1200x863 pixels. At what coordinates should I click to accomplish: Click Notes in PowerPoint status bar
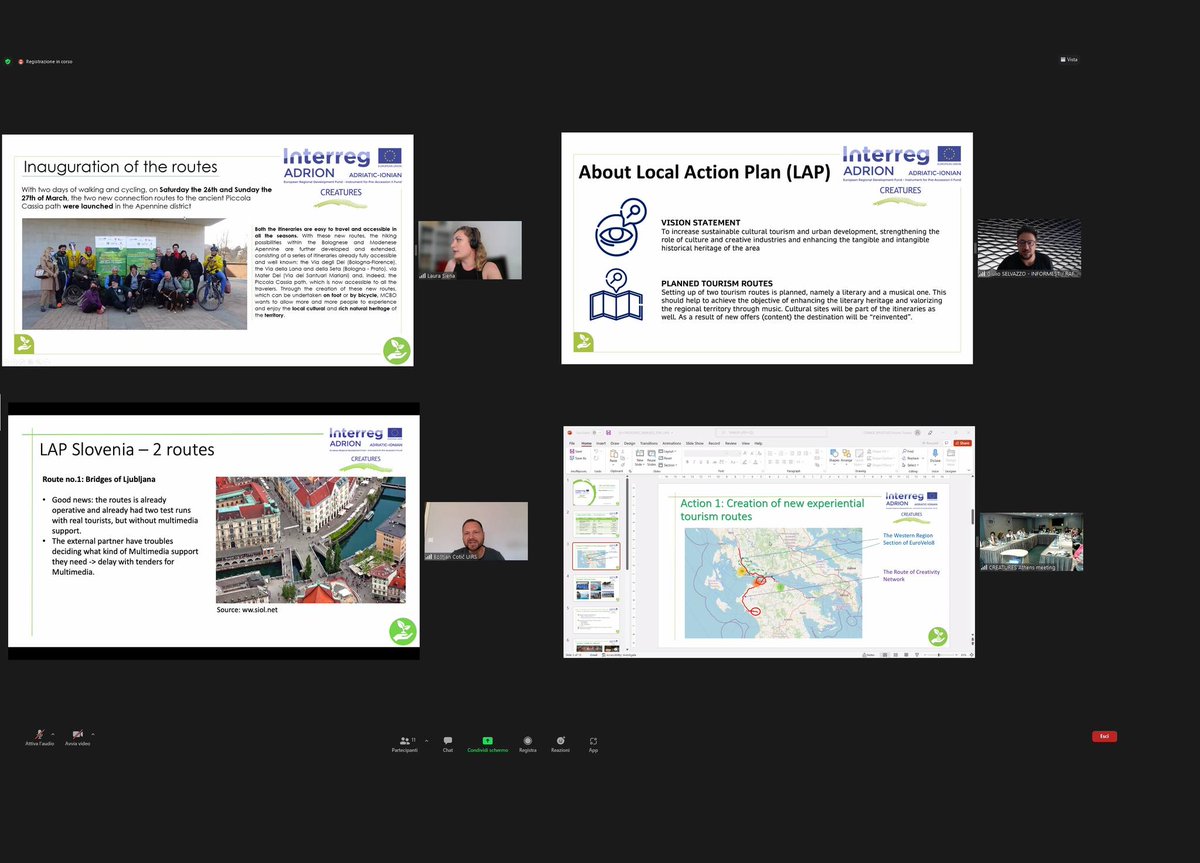point(868,655)
